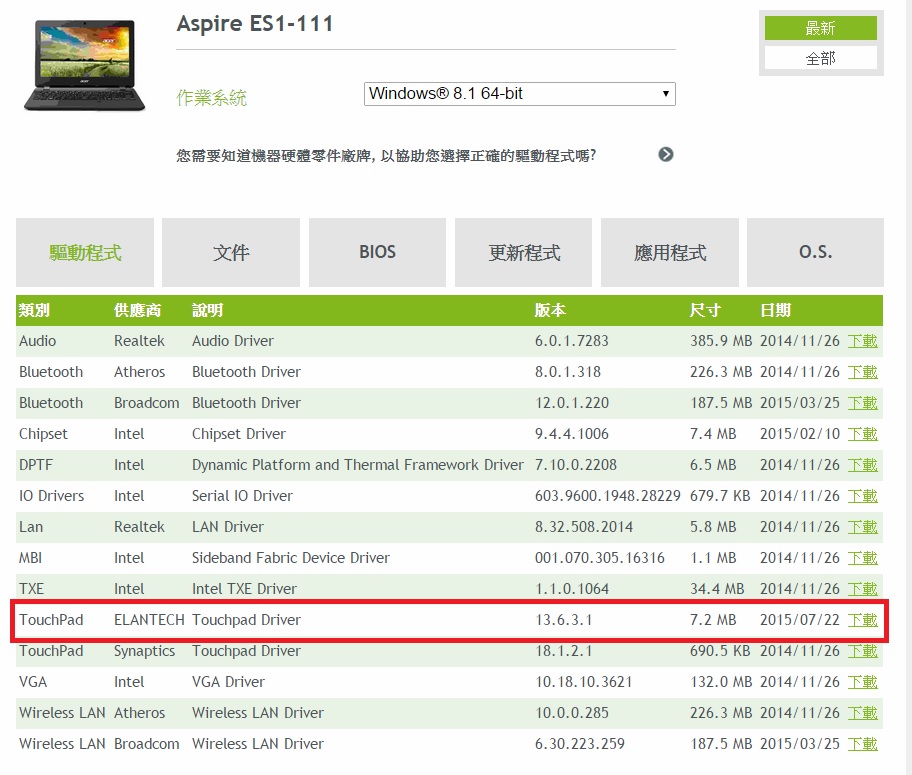Switch to the 驅動程式 tab
Image resolution: width=912 pixels, height=775 pixels.
point(85,253)
